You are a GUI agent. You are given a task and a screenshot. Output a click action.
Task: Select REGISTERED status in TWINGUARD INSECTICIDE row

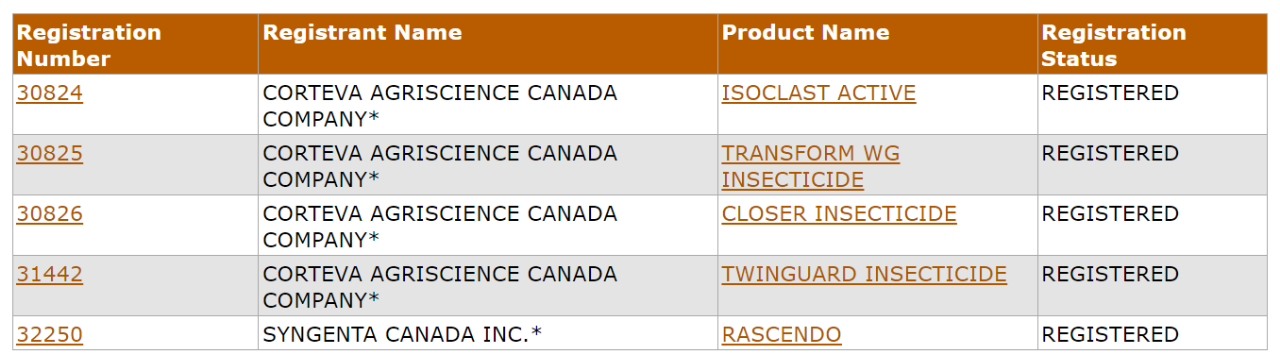point(1152,286)
